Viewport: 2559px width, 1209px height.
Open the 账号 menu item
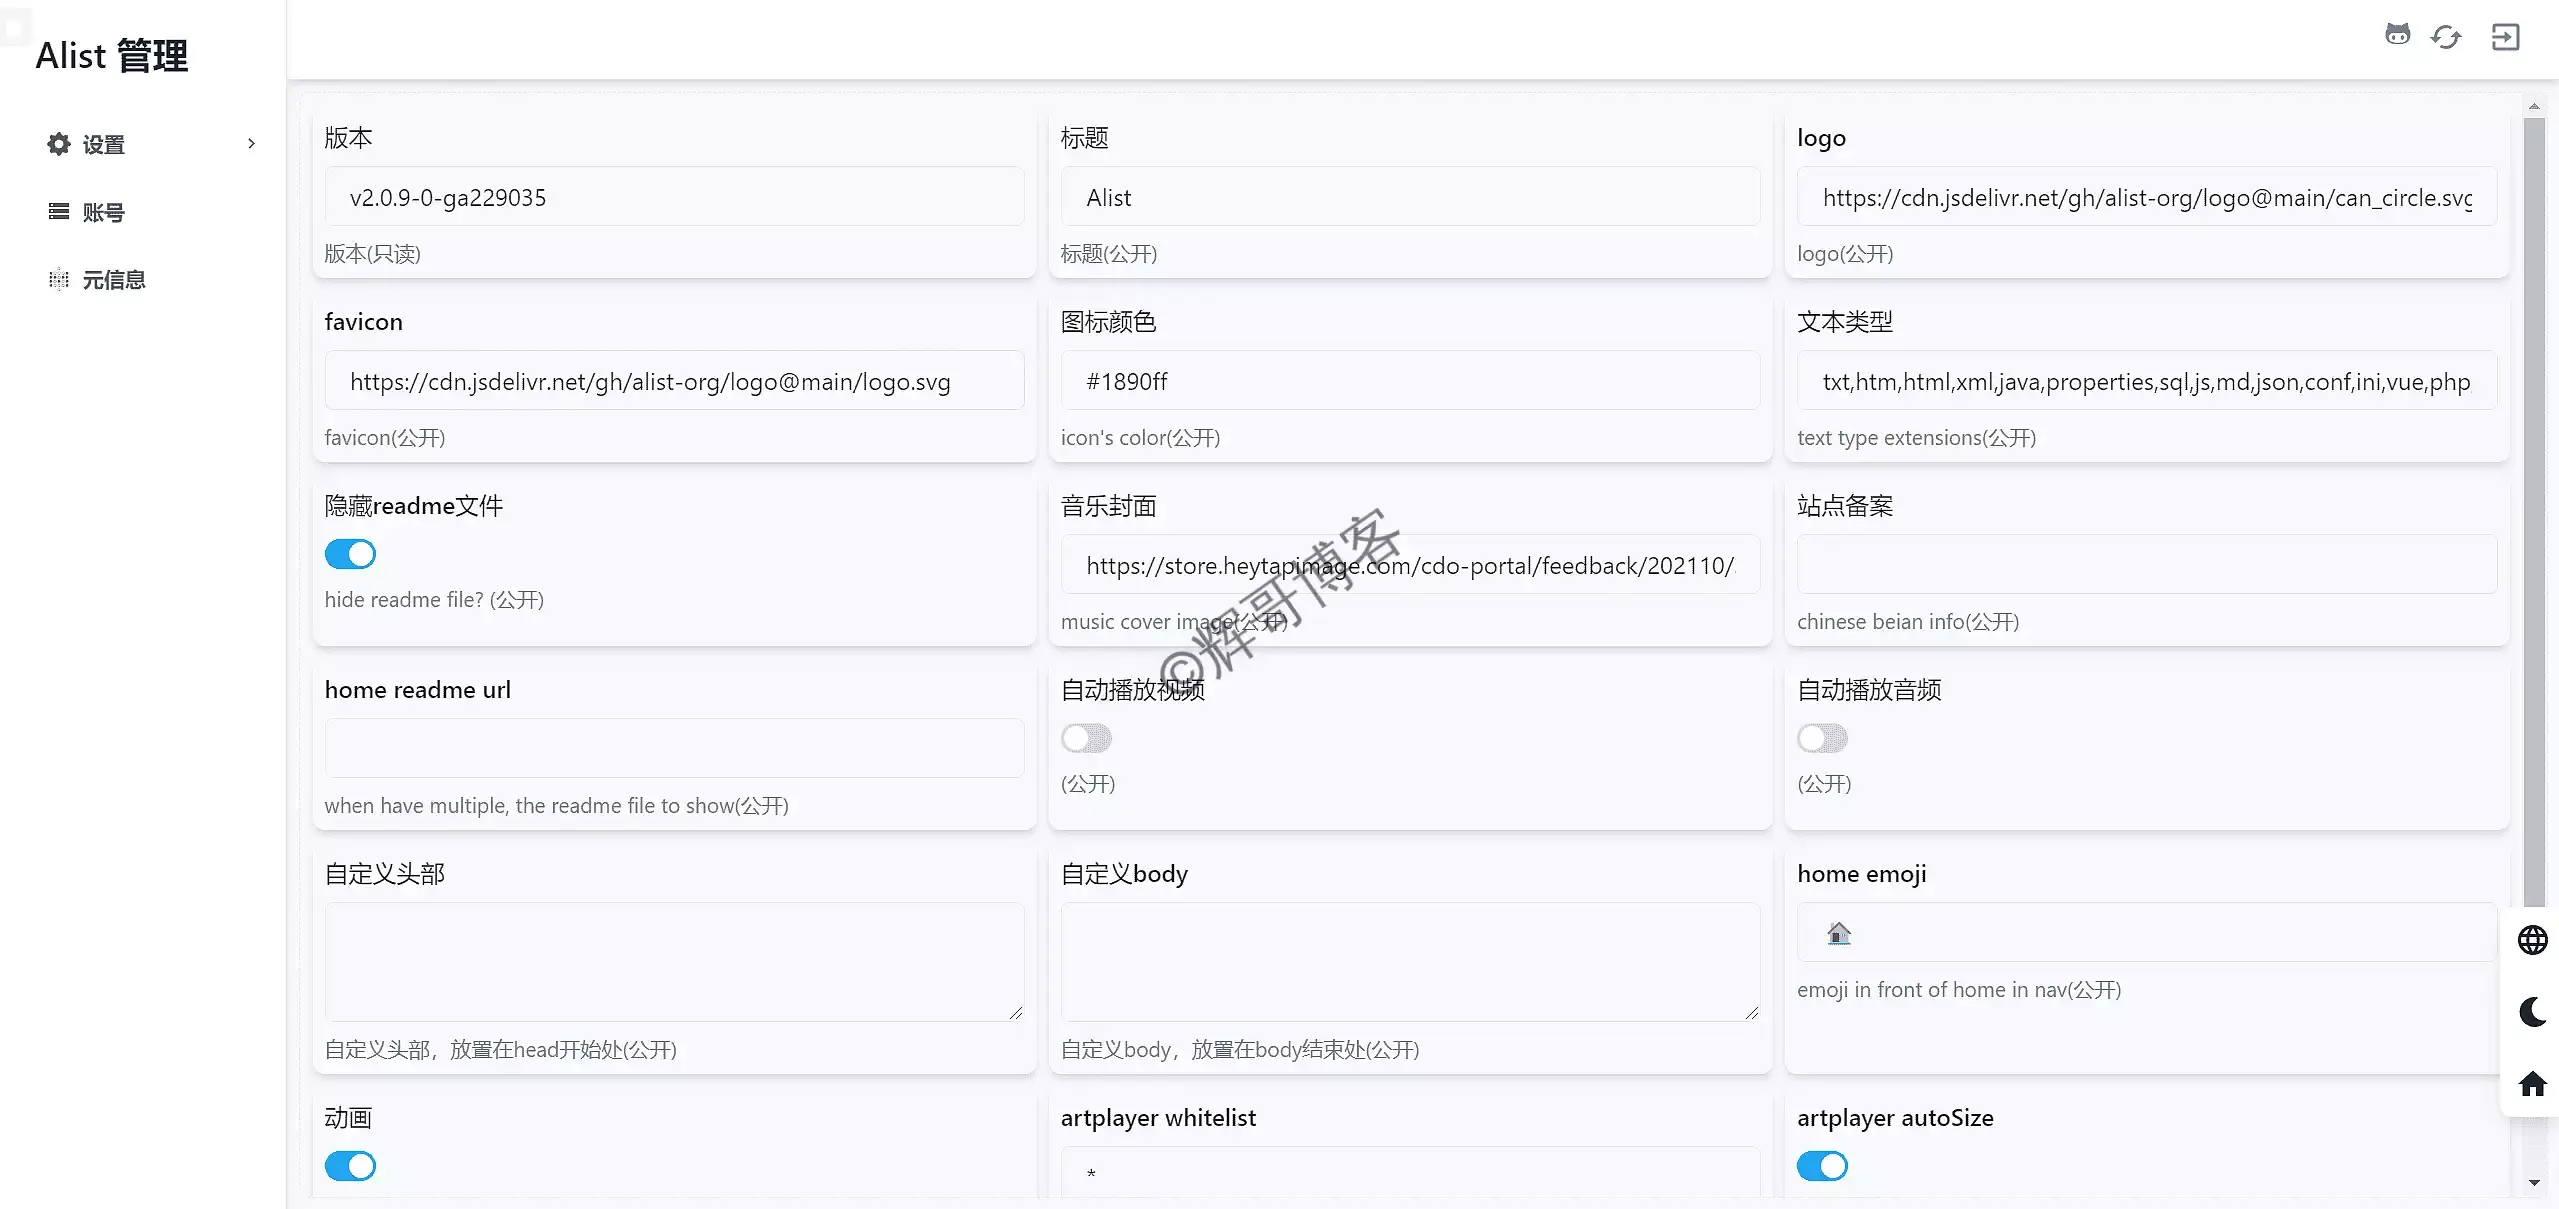pos(103,211)
